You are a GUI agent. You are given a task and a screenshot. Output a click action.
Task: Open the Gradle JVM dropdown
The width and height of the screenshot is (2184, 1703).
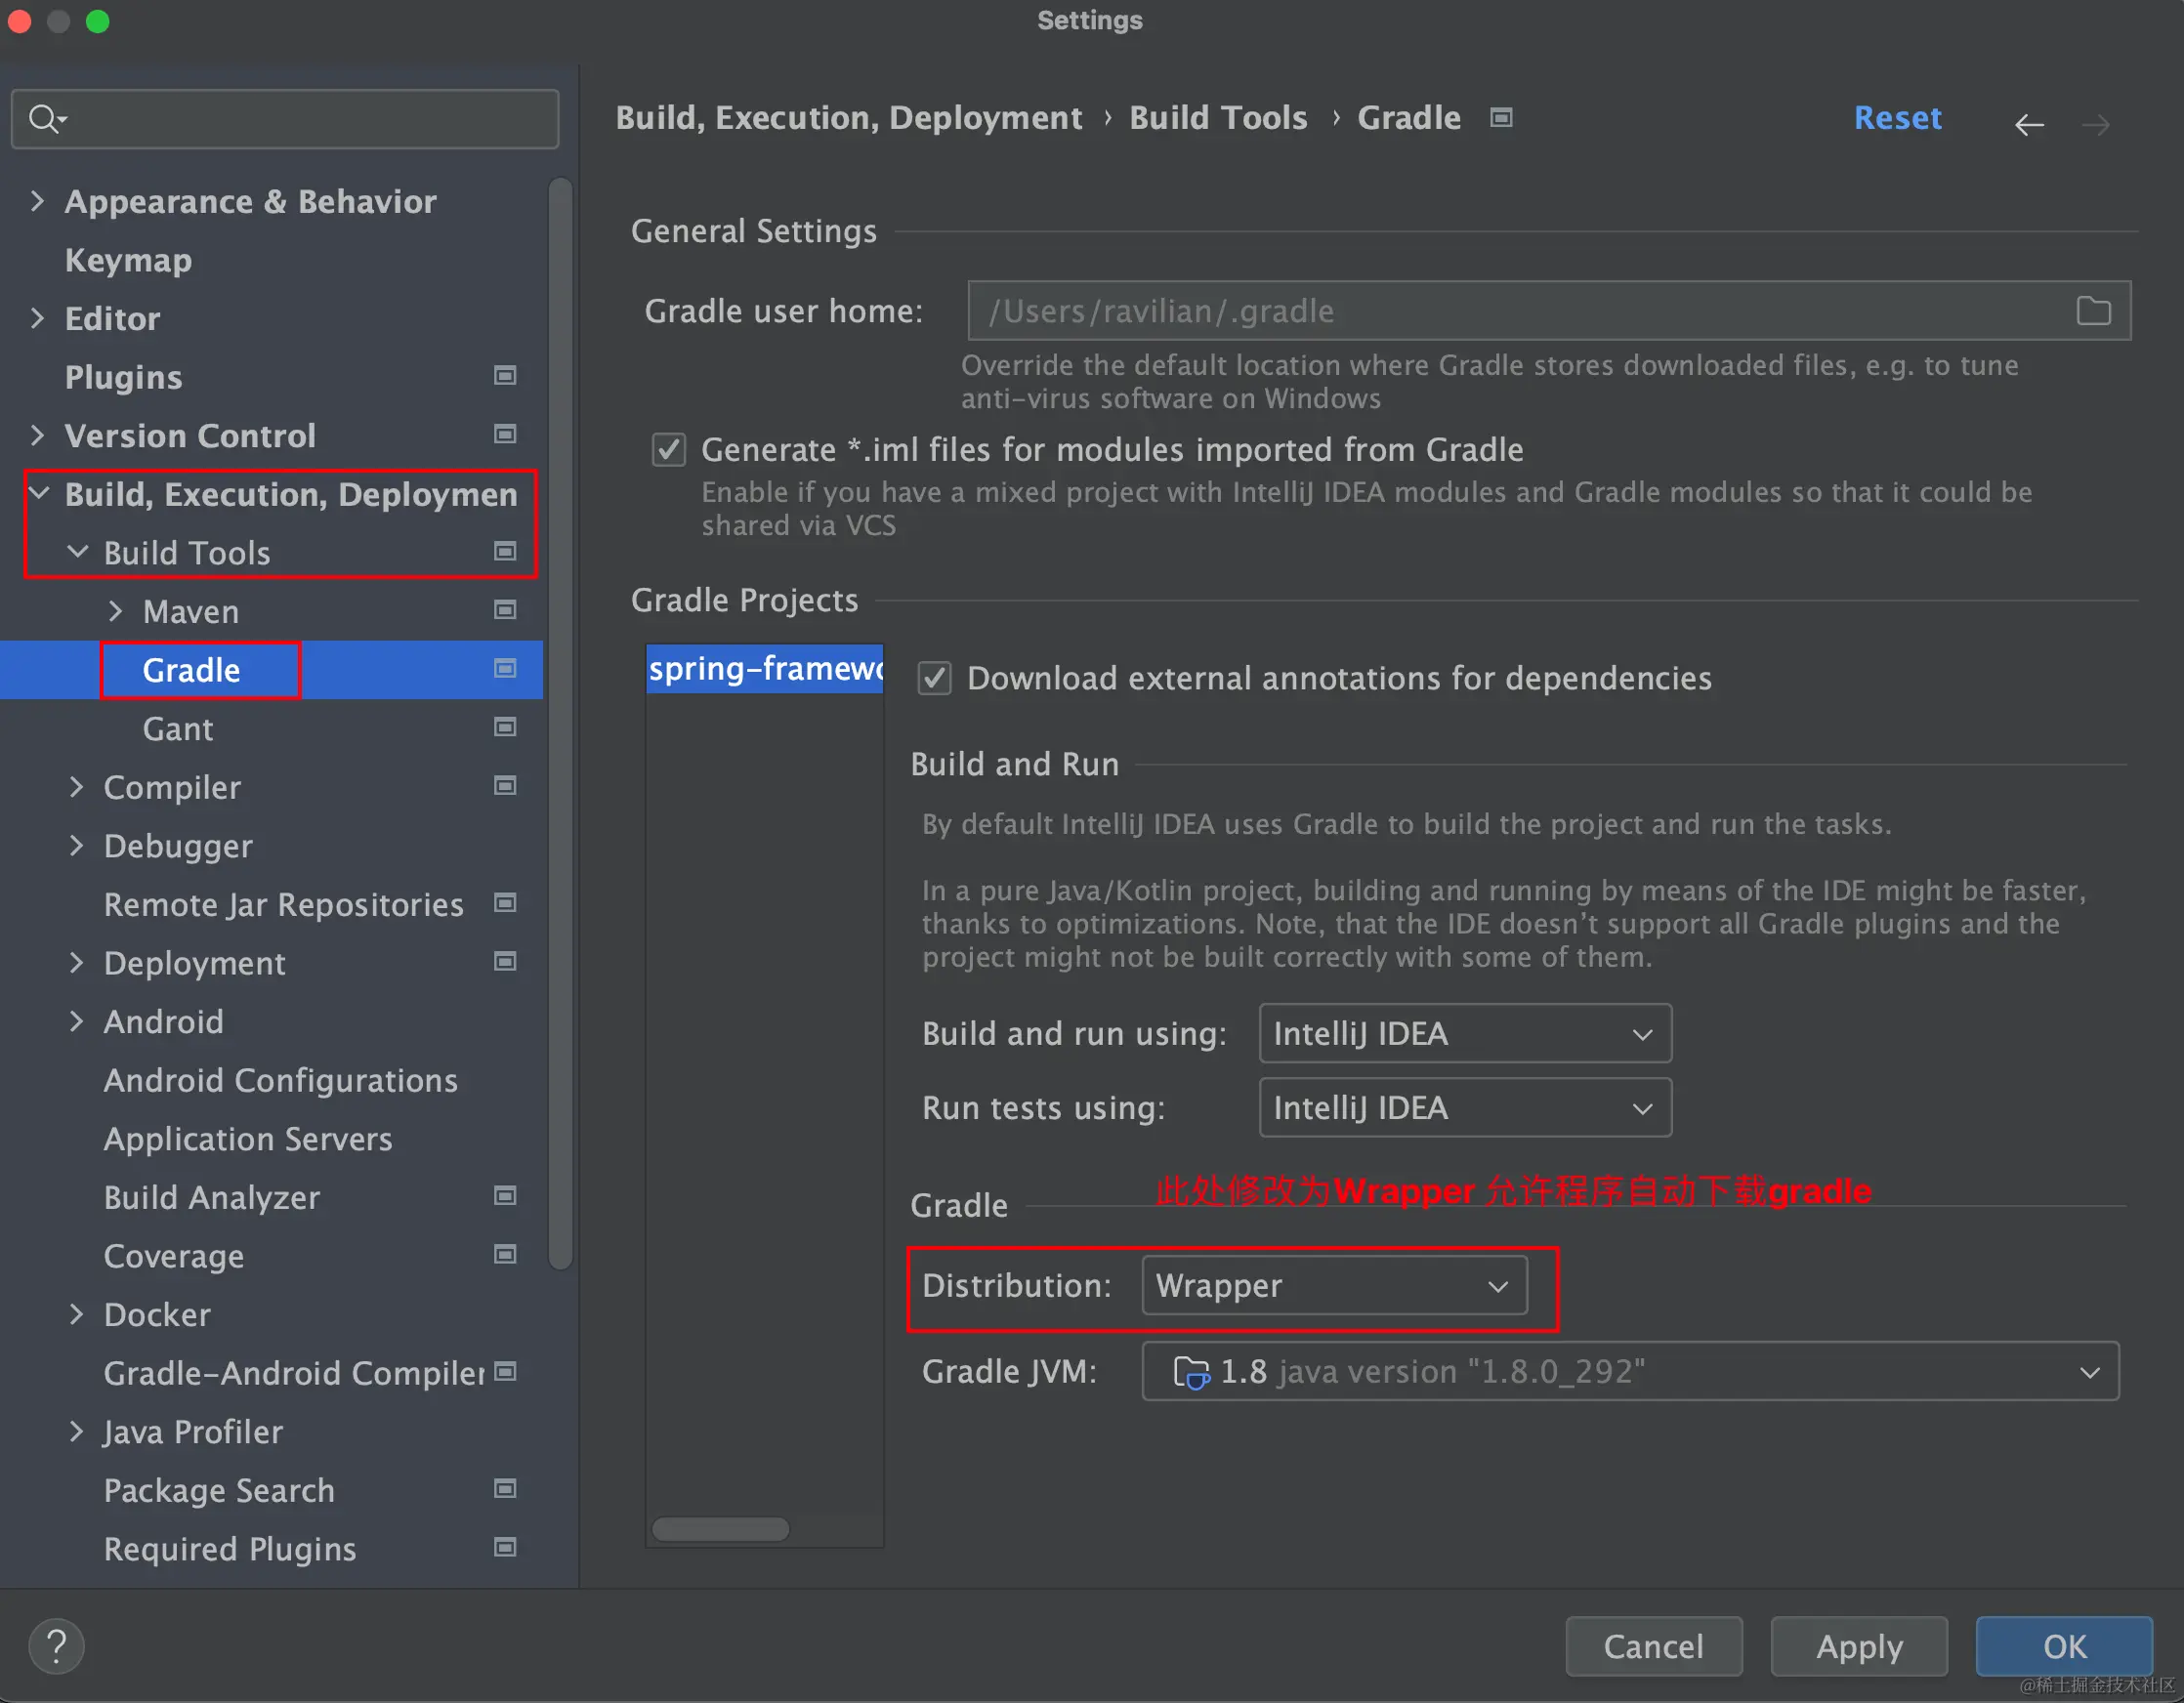(1629, 1371)
